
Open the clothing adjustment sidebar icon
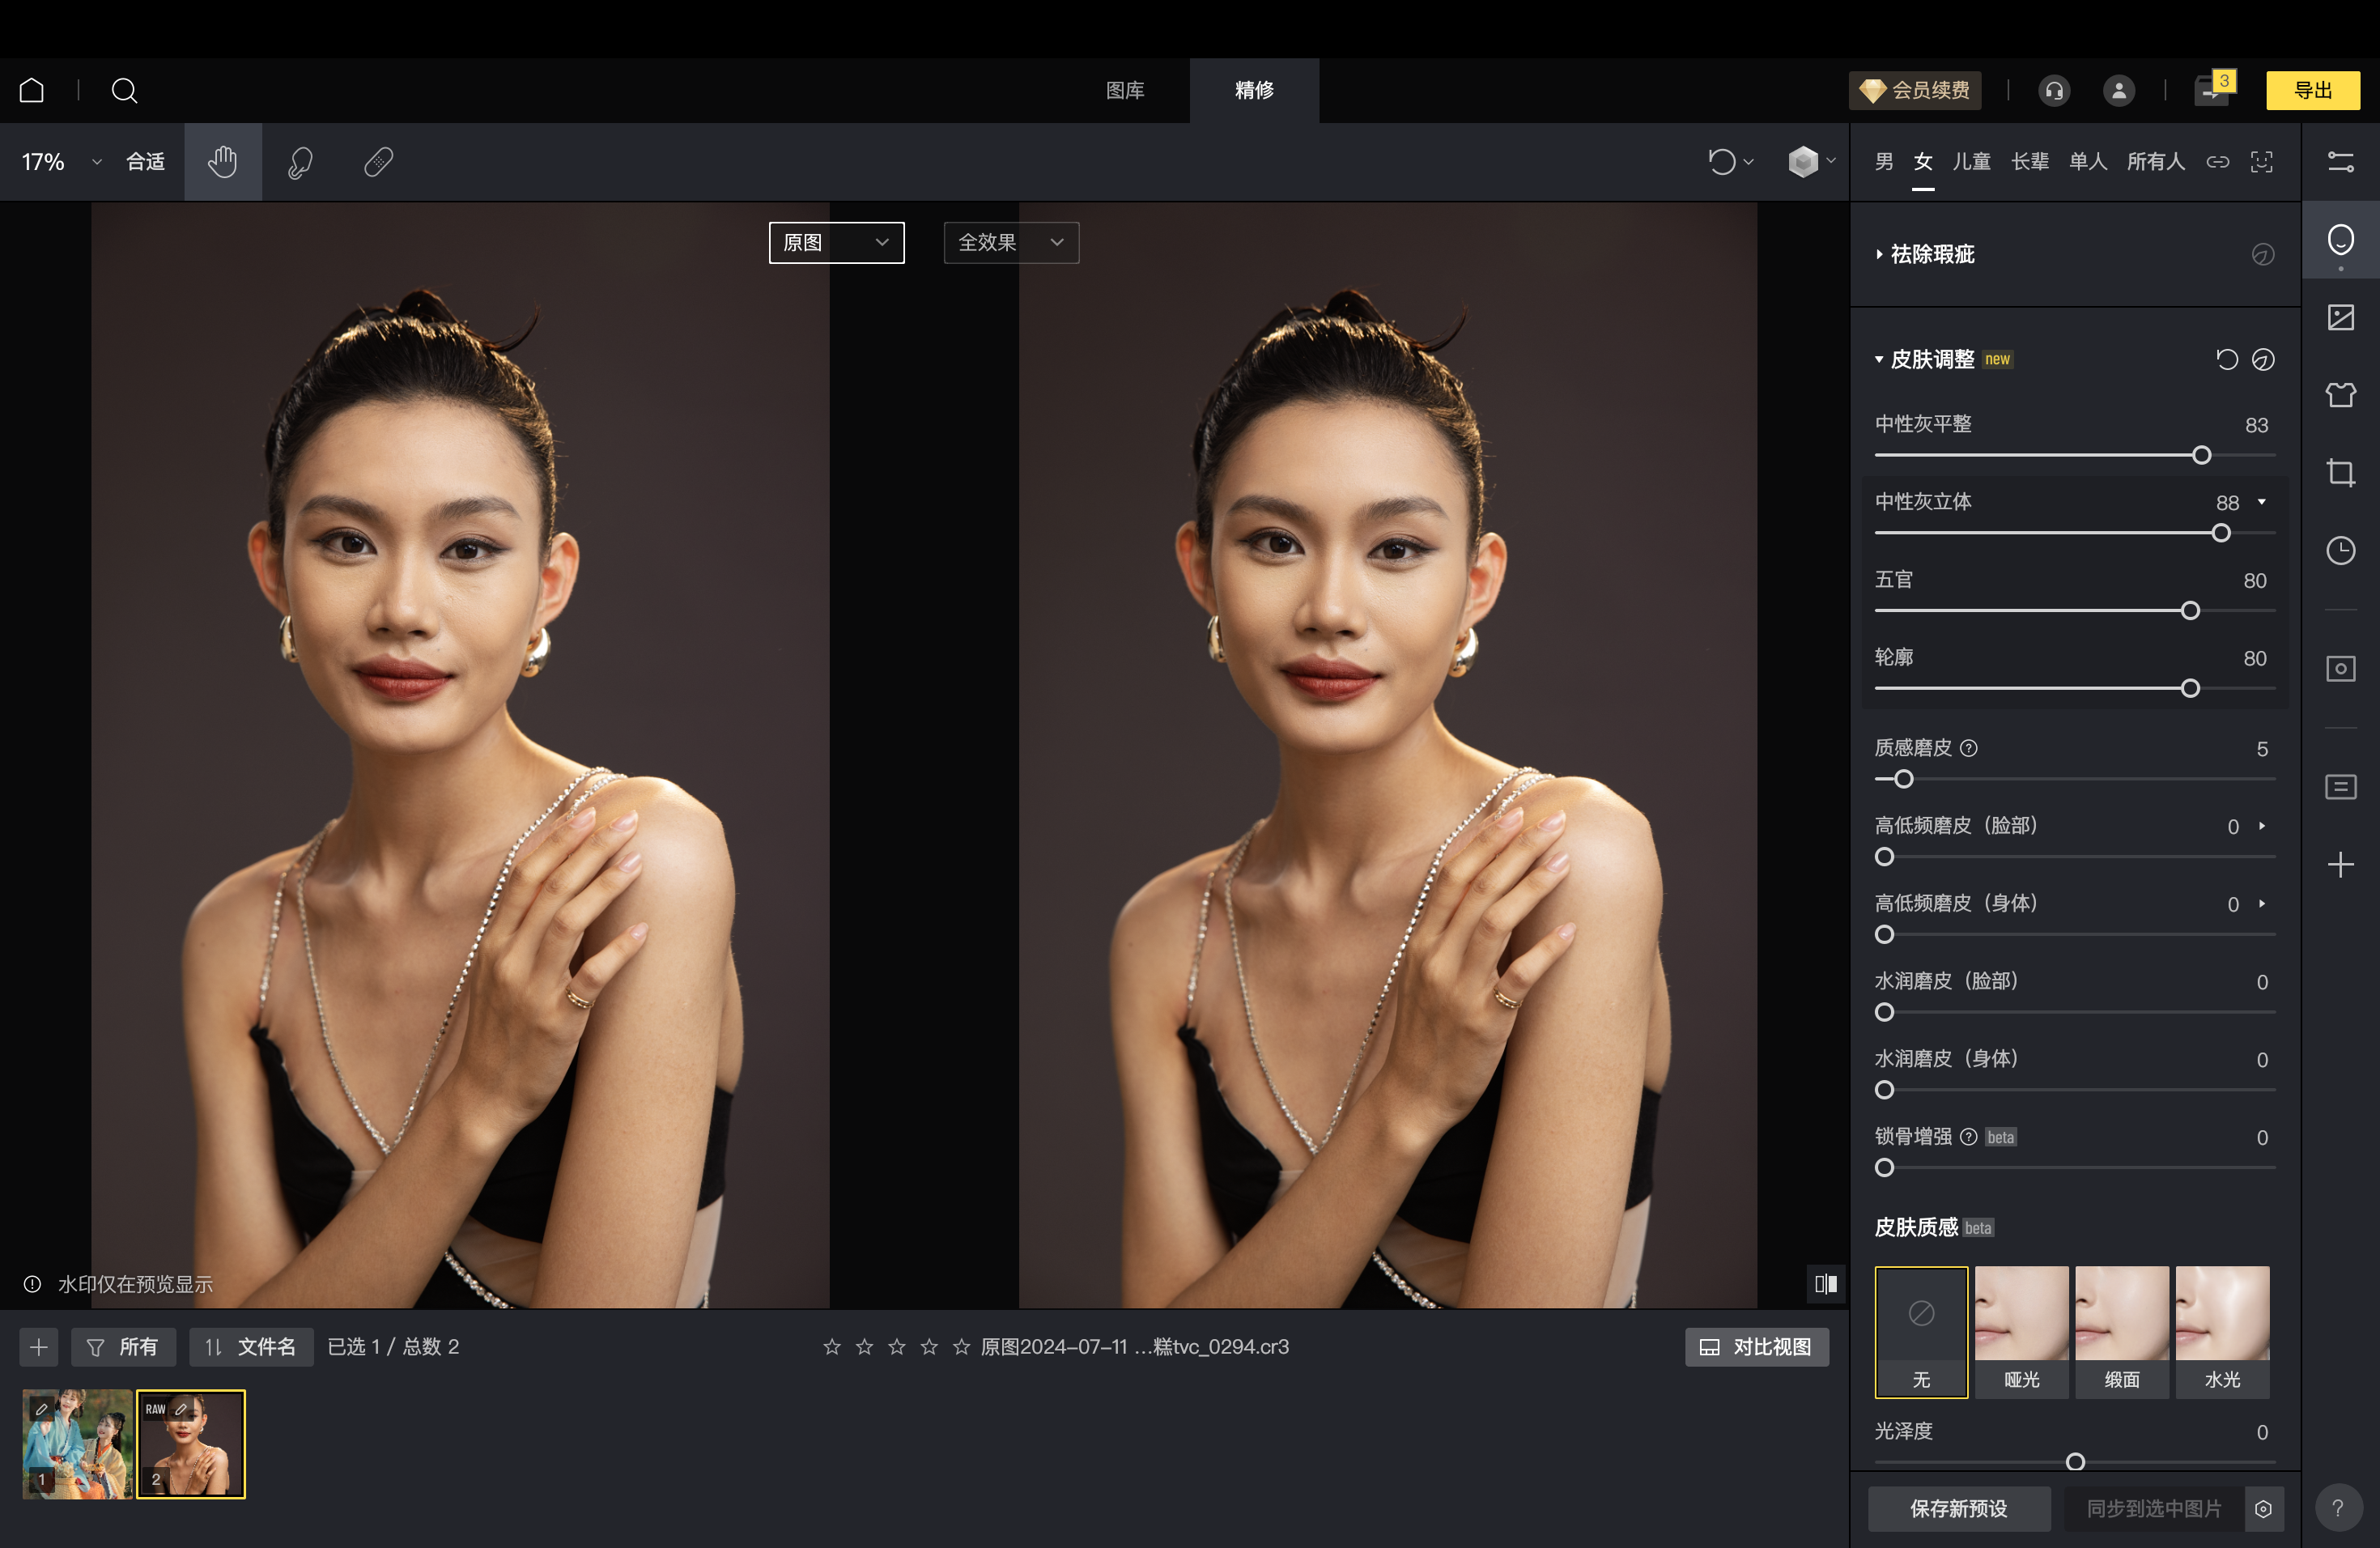pyautogui.click(x=2340, y=394)
